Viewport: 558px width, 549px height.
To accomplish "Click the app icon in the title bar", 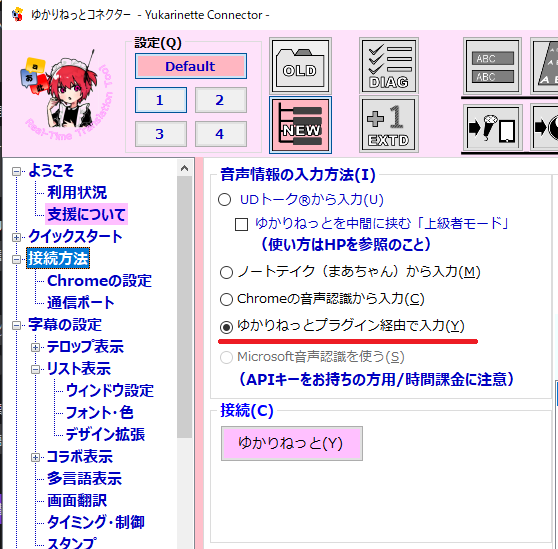I will click(x=17, y=15).
